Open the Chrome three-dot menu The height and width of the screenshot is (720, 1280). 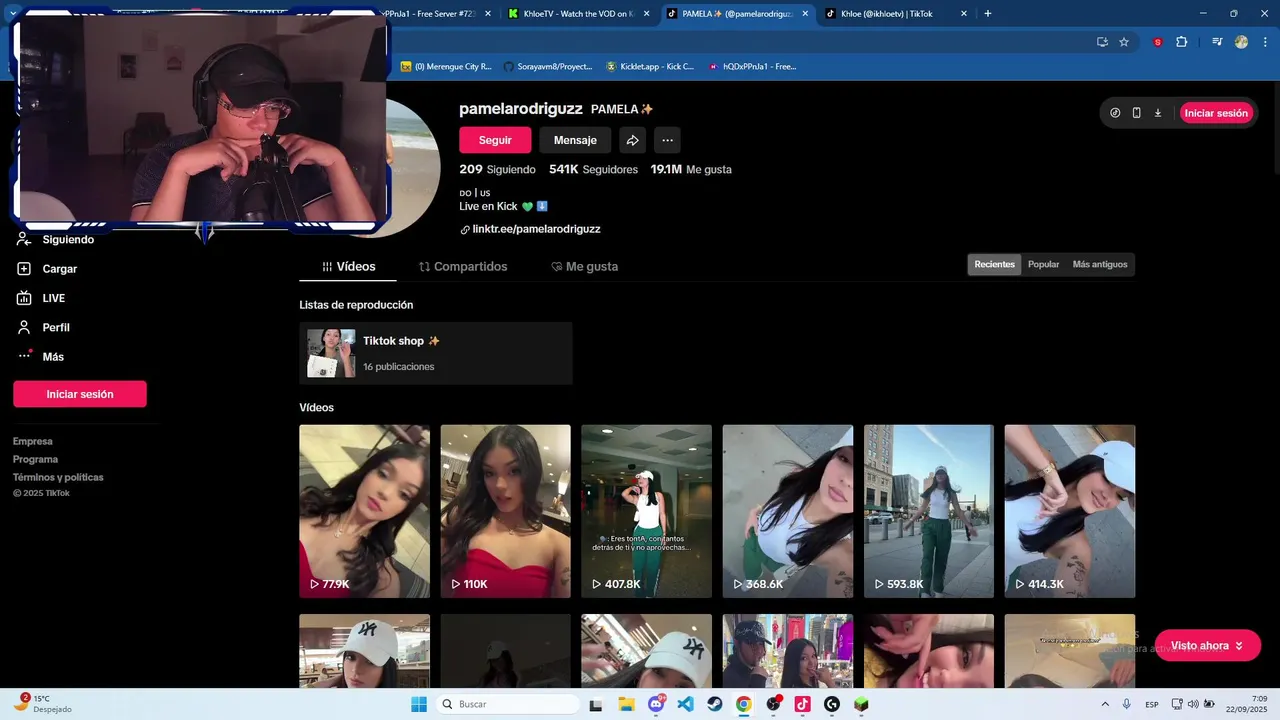pyautogui.click(x=1264, y=42)
